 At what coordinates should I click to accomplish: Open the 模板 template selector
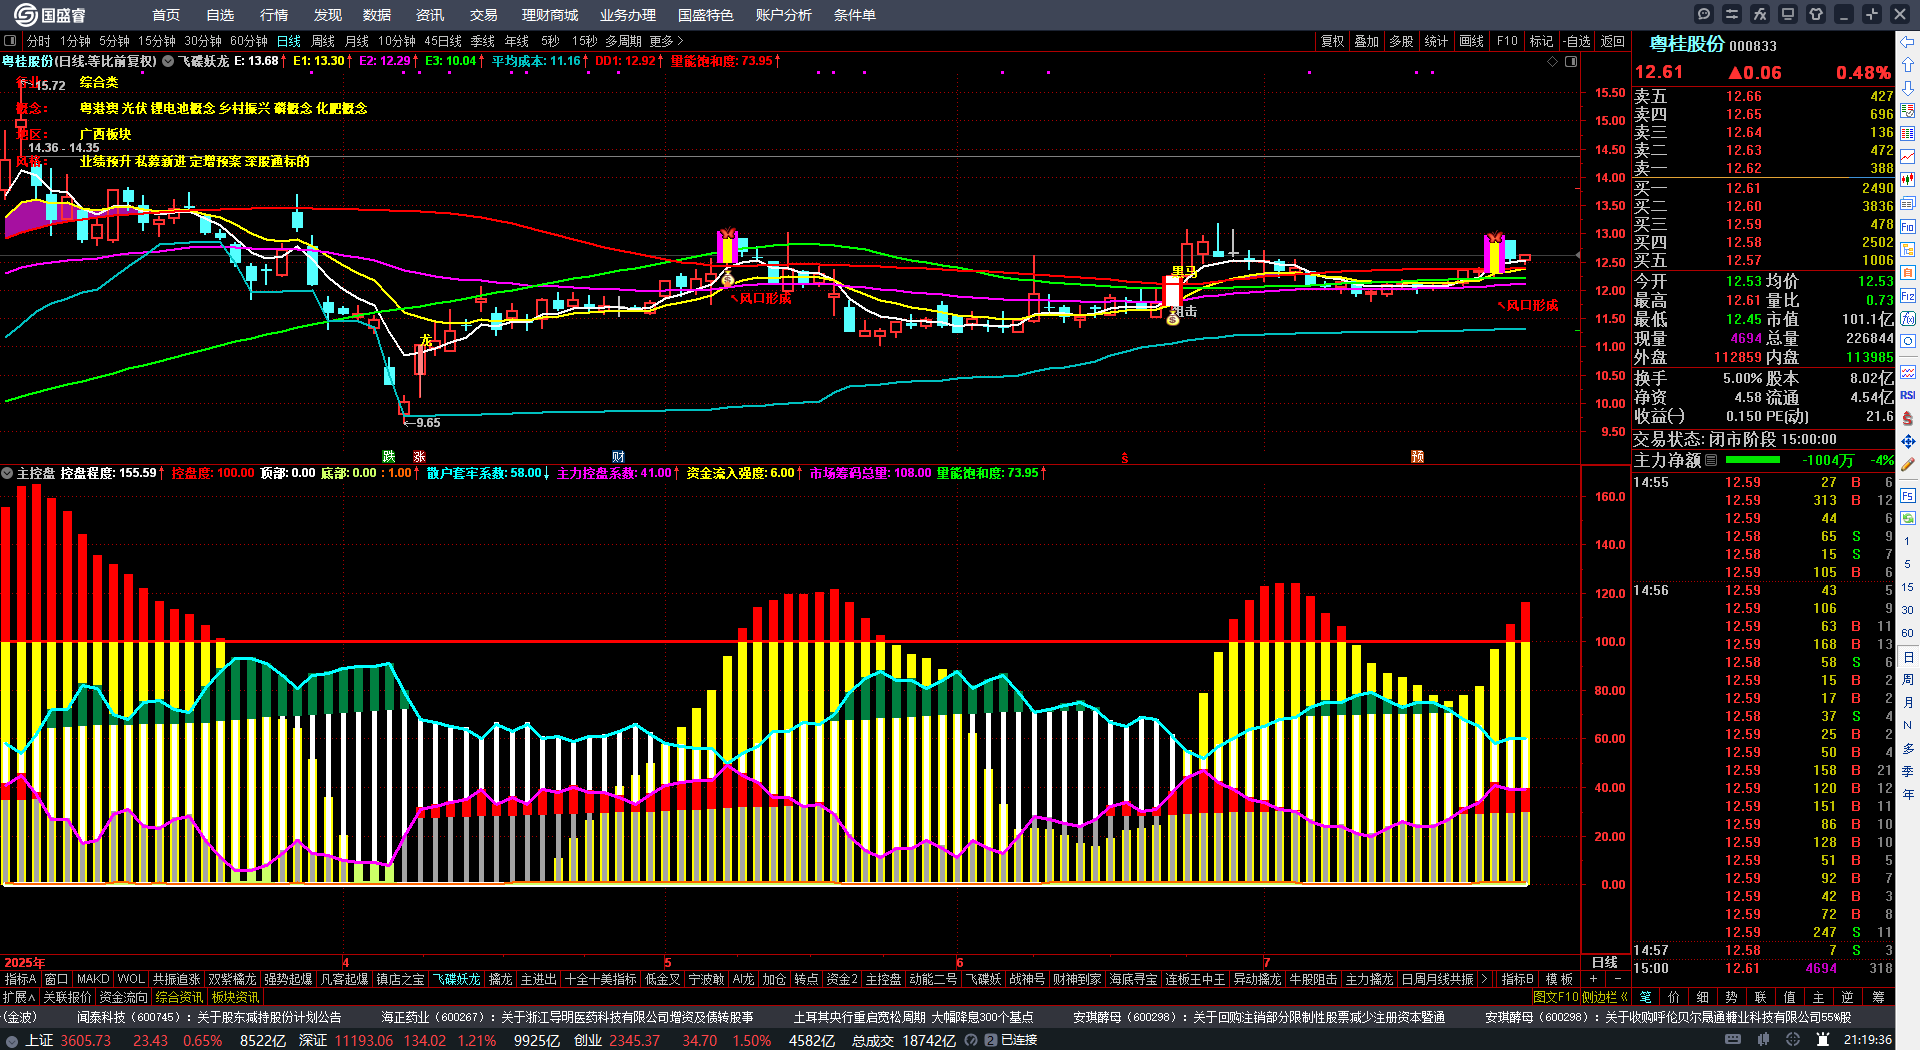click(x=1559, y=979)
